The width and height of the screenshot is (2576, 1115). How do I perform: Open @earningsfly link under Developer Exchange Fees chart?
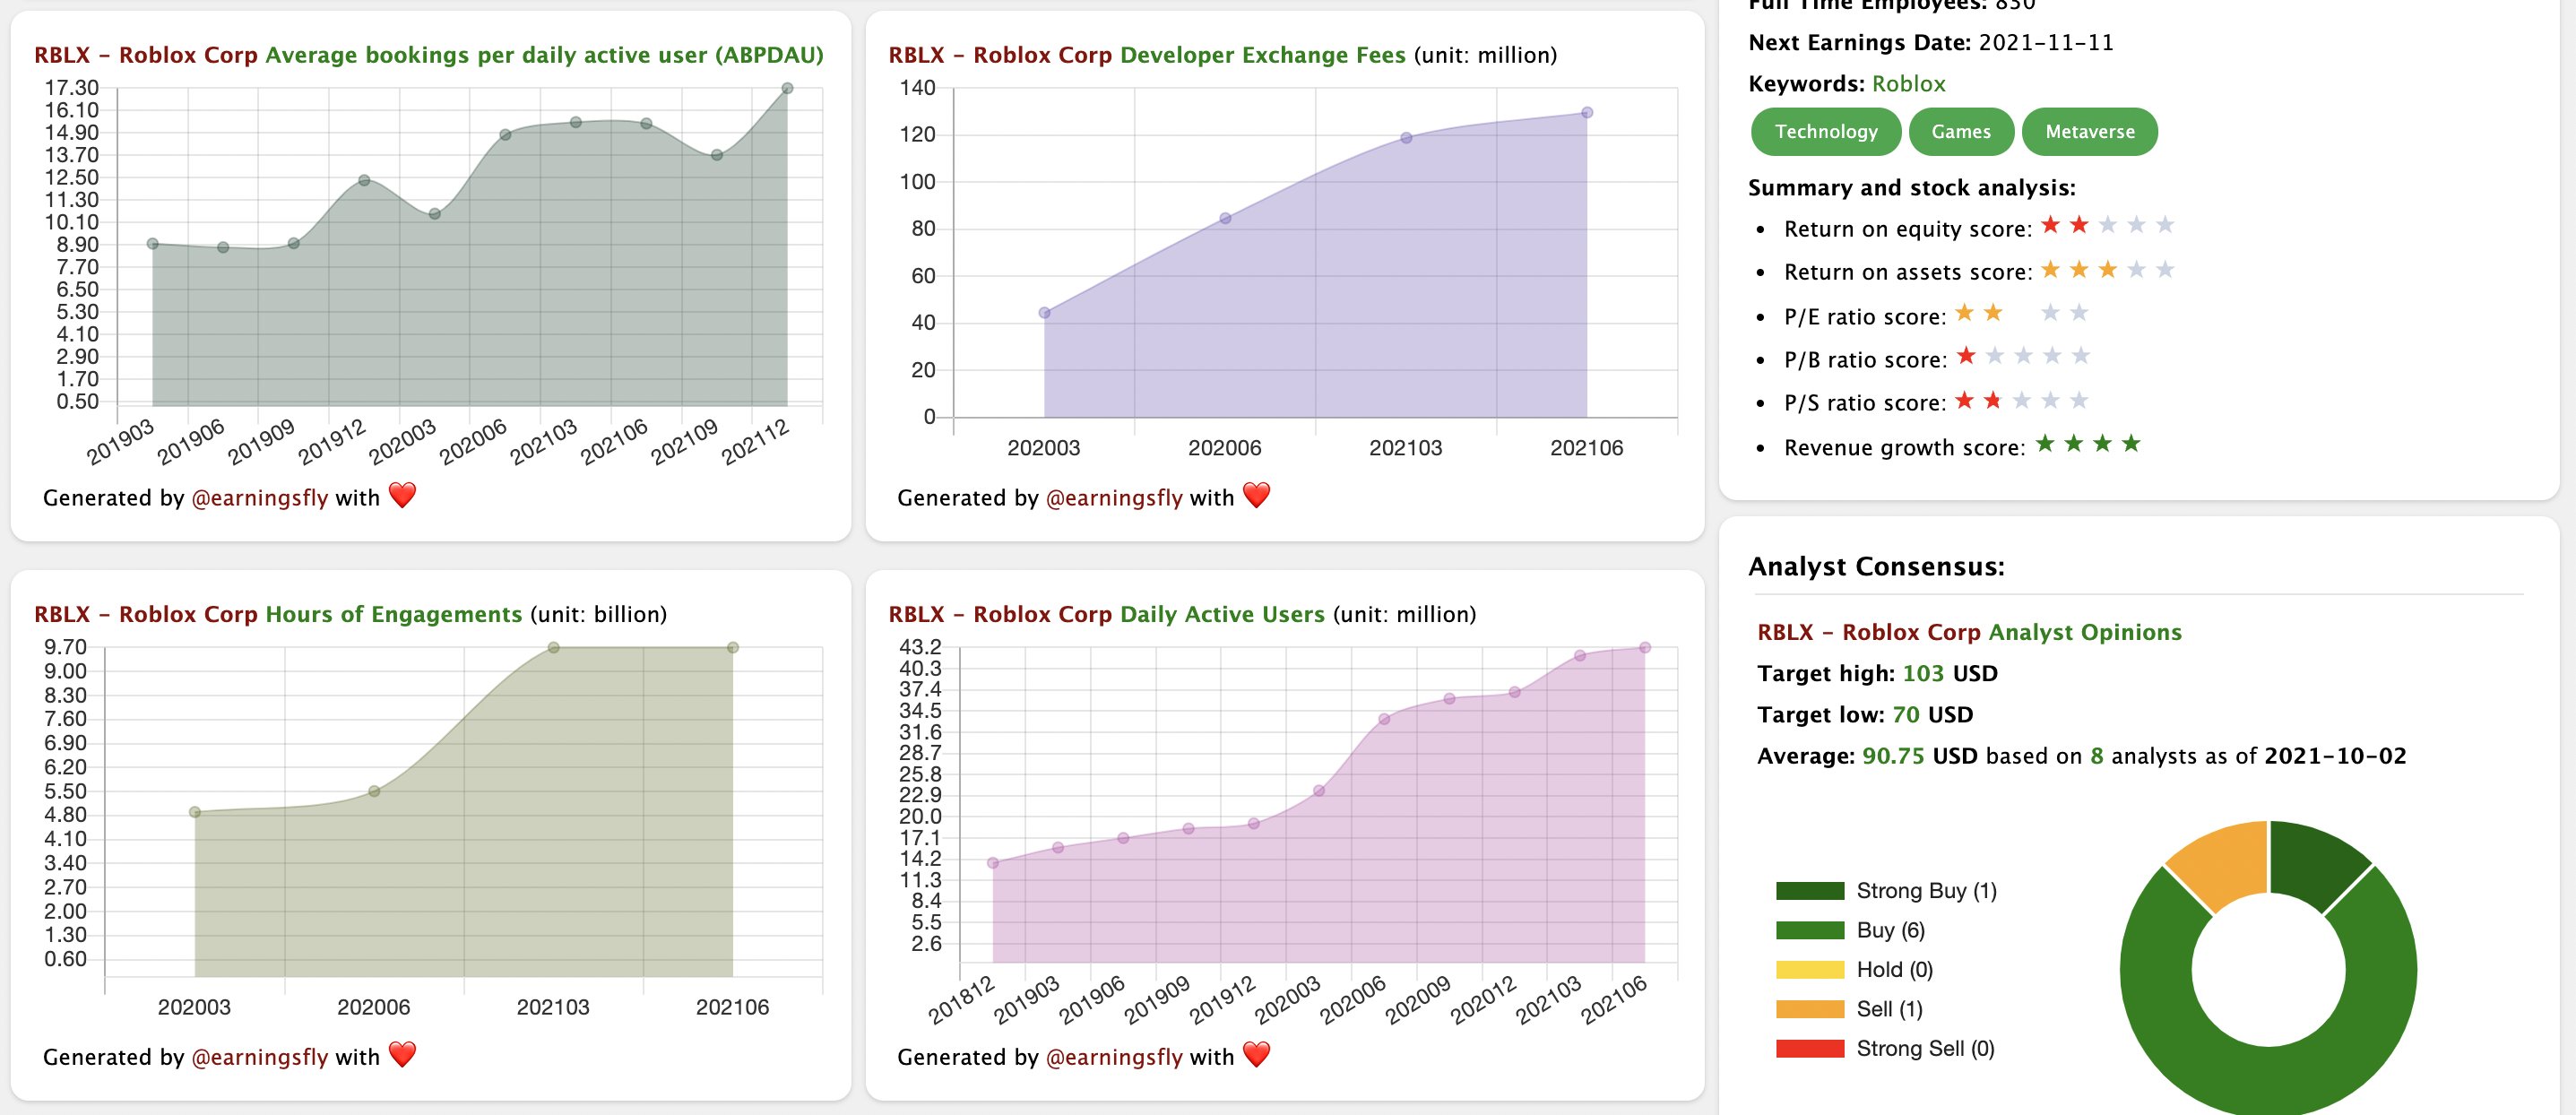point(1113,498)
